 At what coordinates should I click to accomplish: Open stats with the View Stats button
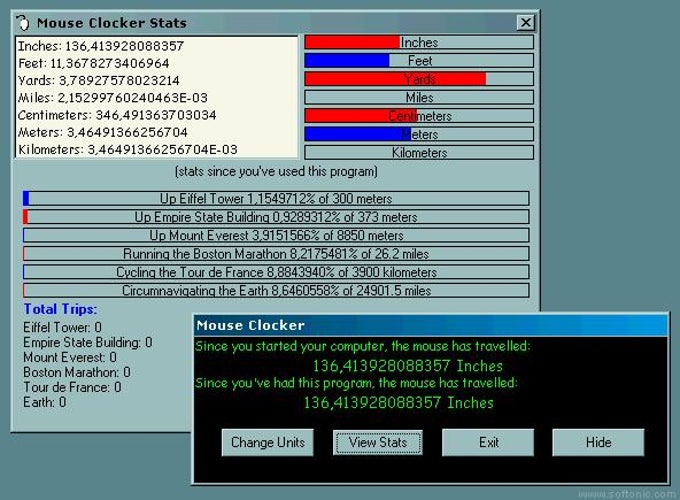point(378,442)
